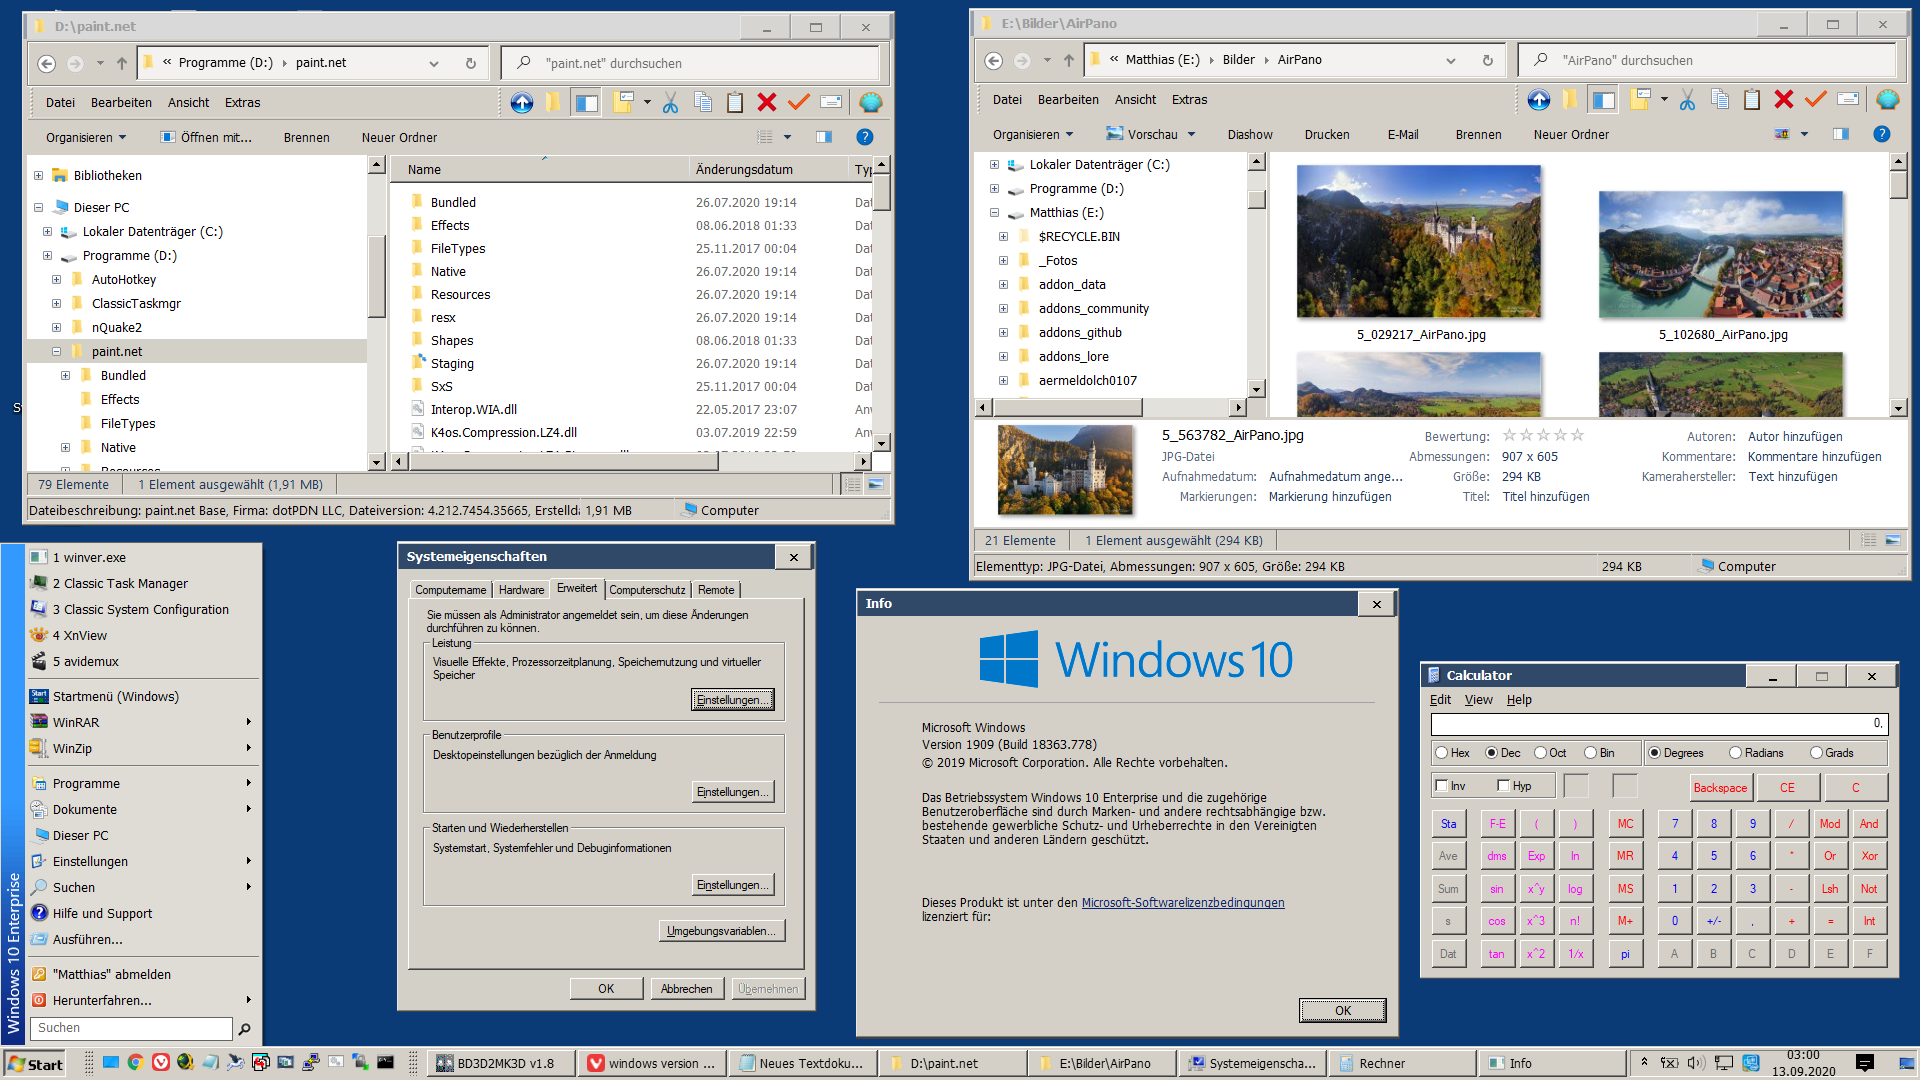This screenshot has width=1920, height=1080.
Task: Open the Vorschau dropdown arrow in AirPano window
Action: point(1191,134)
